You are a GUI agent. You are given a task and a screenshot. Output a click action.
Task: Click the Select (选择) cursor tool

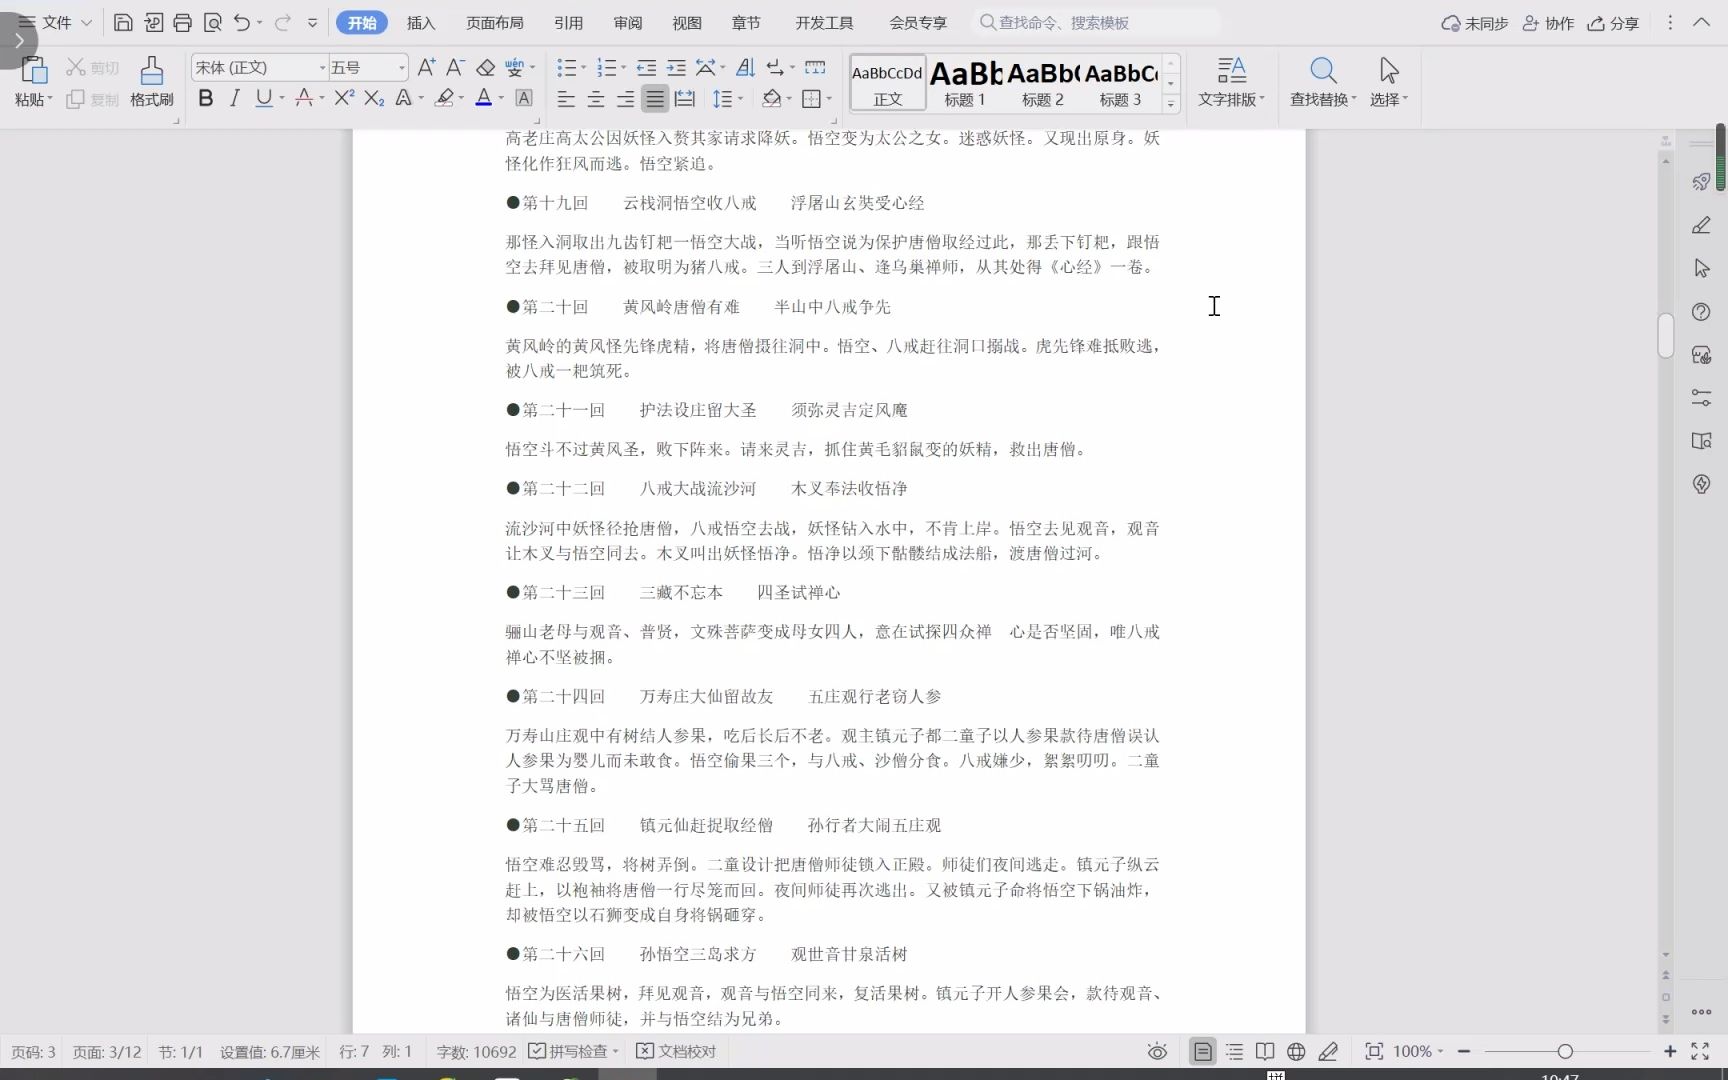click(1388, 81)
